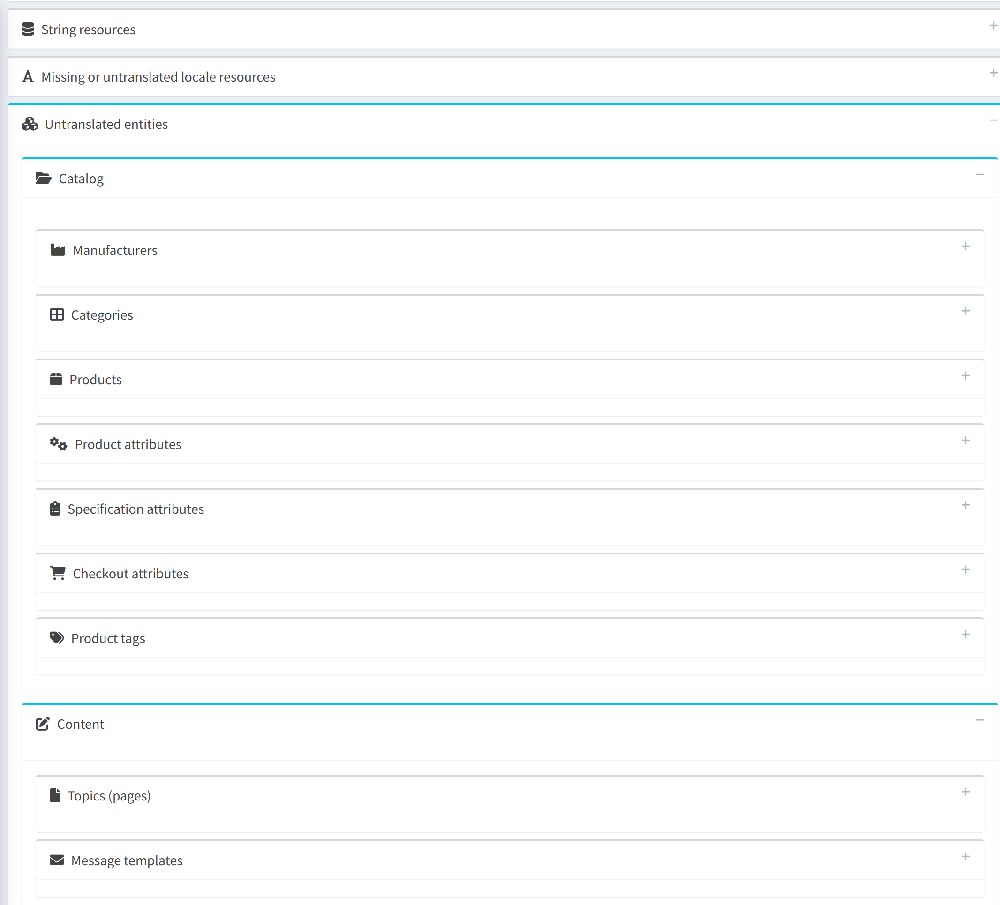Click the Specification attributes clipboard icon
This screenshot has height=905, width=1000.
pos(55,508)
